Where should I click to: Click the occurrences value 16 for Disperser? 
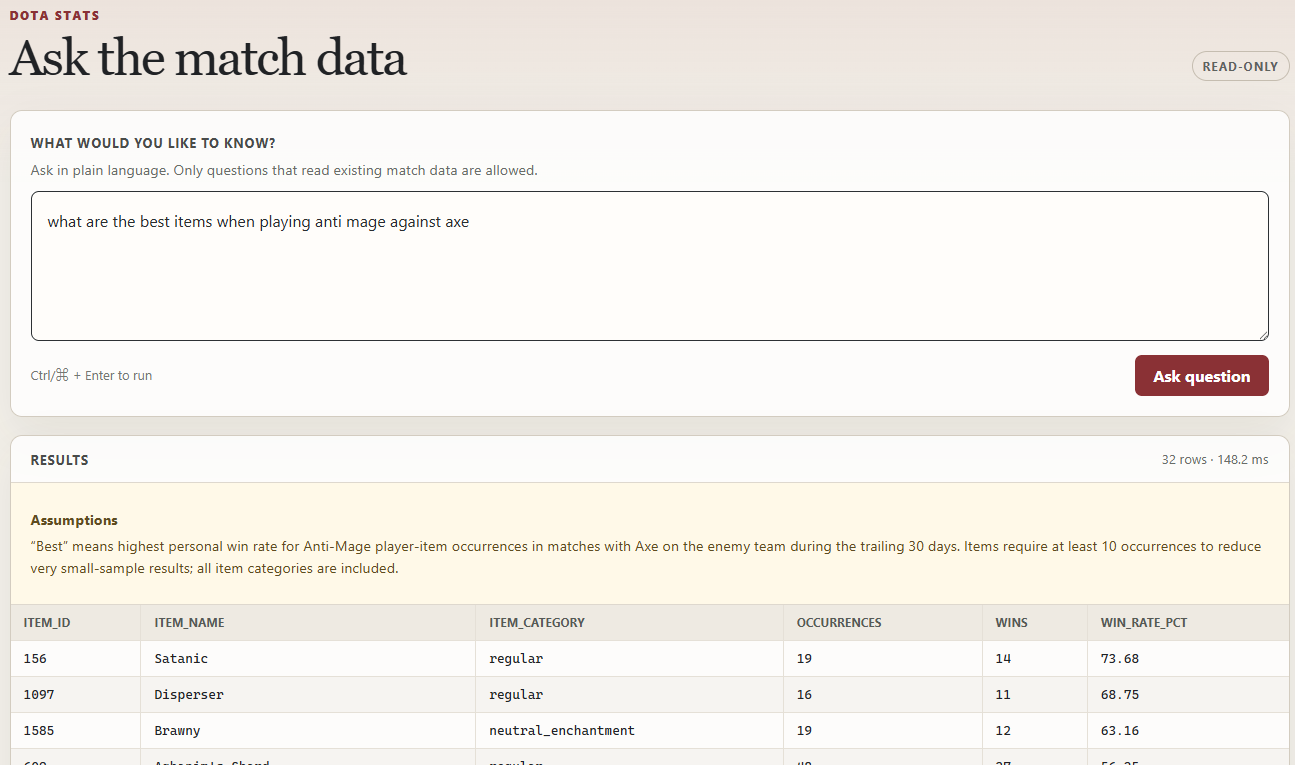click(883, 695)
